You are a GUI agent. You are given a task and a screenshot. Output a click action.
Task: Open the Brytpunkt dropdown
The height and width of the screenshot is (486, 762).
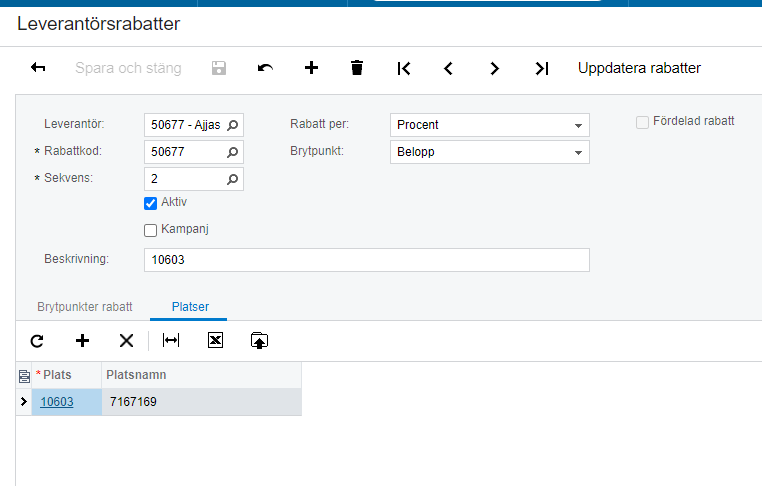tap(490, 152)
